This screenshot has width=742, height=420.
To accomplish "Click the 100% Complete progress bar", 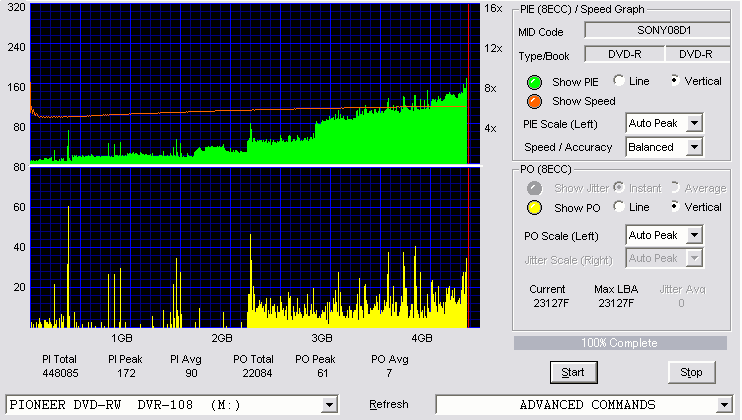I will [620, 343].
